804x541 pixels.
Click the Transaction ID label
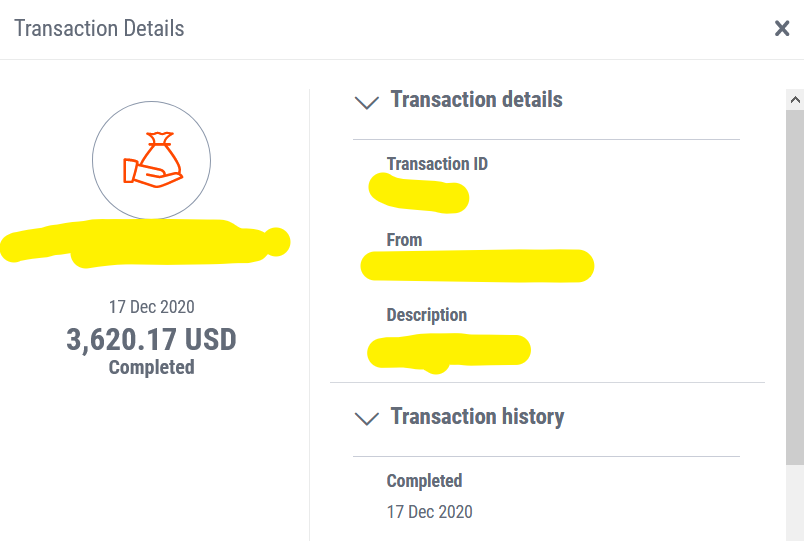[437, 164]
